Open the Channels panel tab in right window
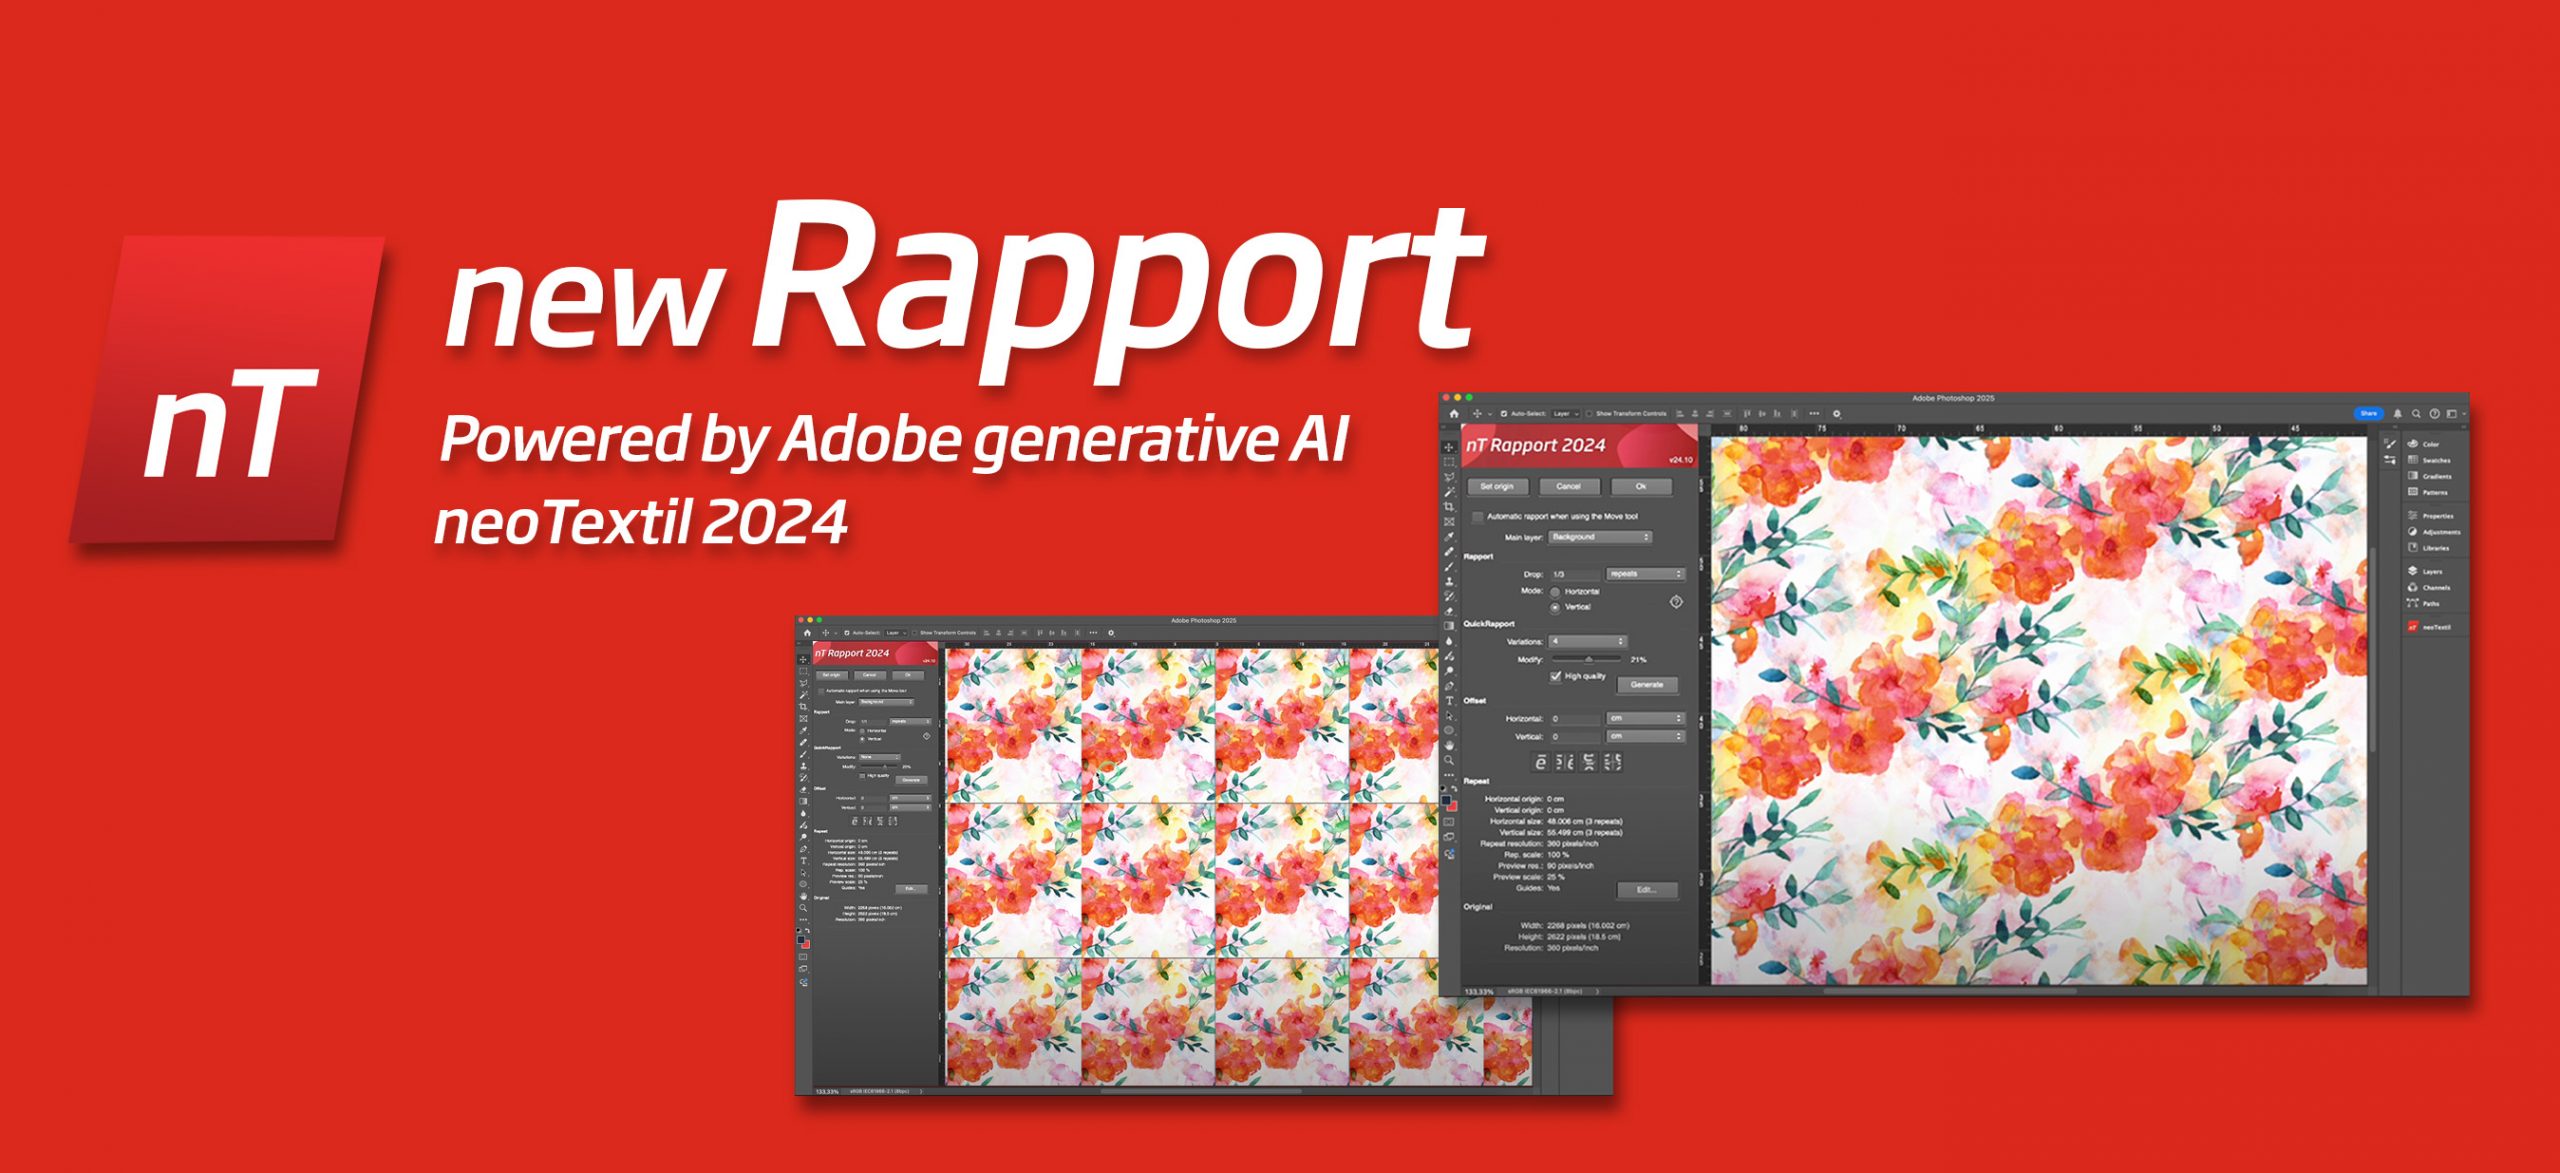 (x=2428, y=587)
